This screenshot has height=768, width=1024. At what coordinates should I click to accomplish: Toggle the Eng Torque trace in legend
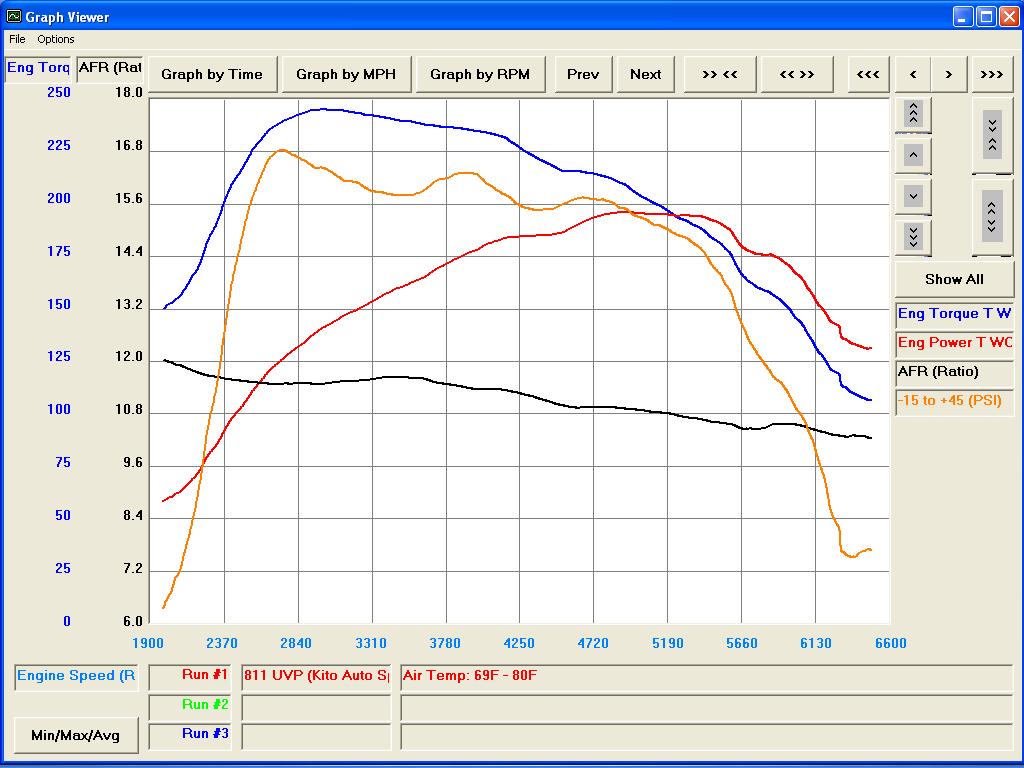[954, 314]
